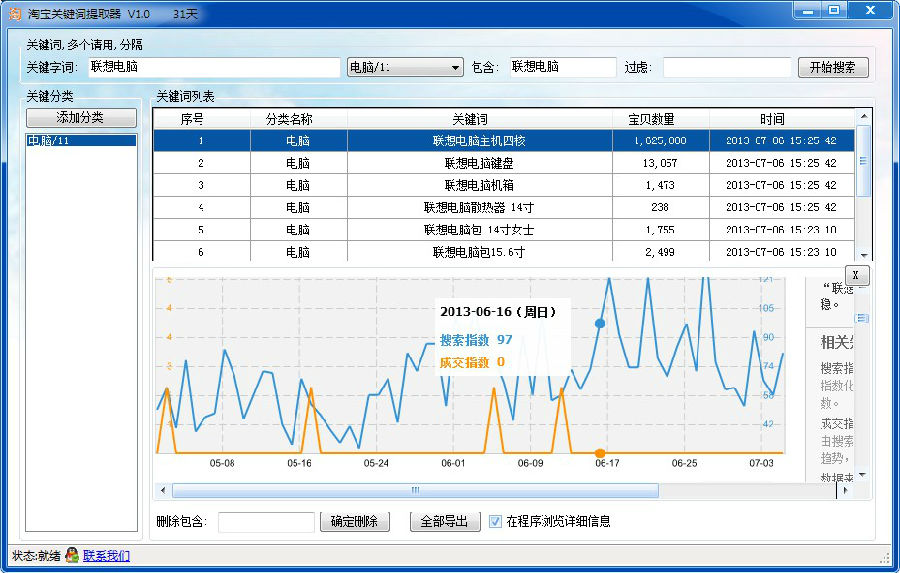Click the 时间 column header
Screen dimensions: 900x573
click(x=771, y=119)
